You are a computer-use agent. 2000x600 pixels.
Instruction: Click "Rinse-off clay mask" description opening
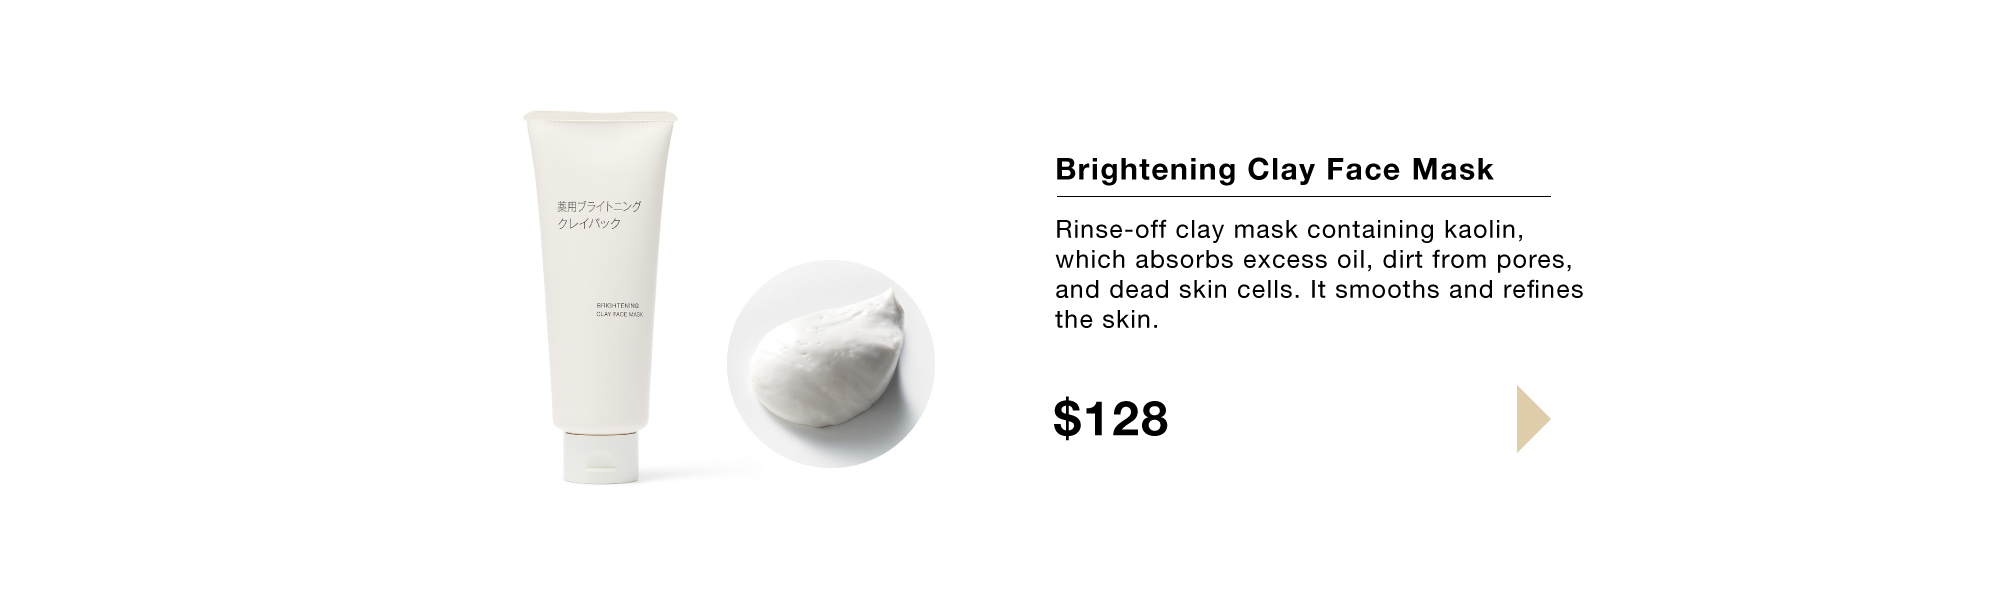(1161, 230)
